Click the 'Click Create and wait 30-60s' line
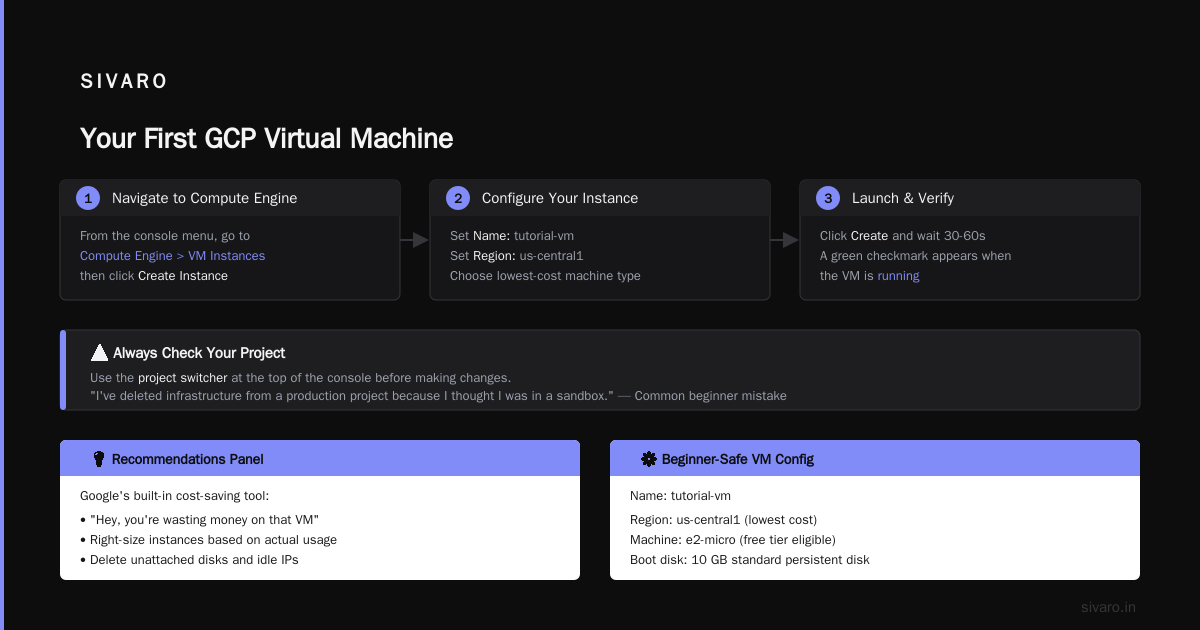The width and height of the screenshot is (1200, 630). (903, 236)
